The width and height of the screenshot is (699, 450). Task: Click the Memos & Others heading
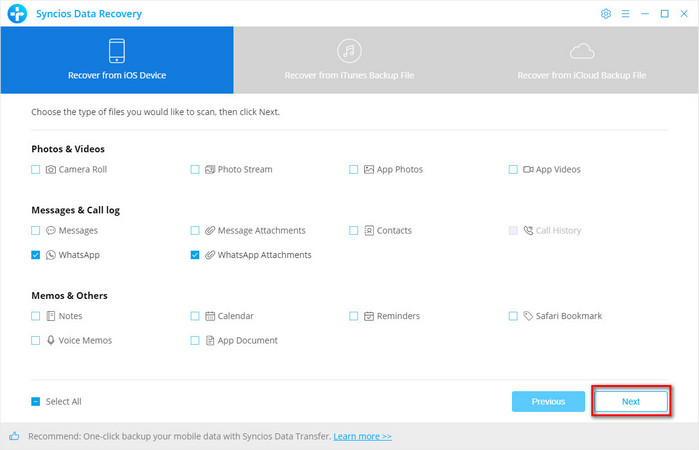pos(69,296)
